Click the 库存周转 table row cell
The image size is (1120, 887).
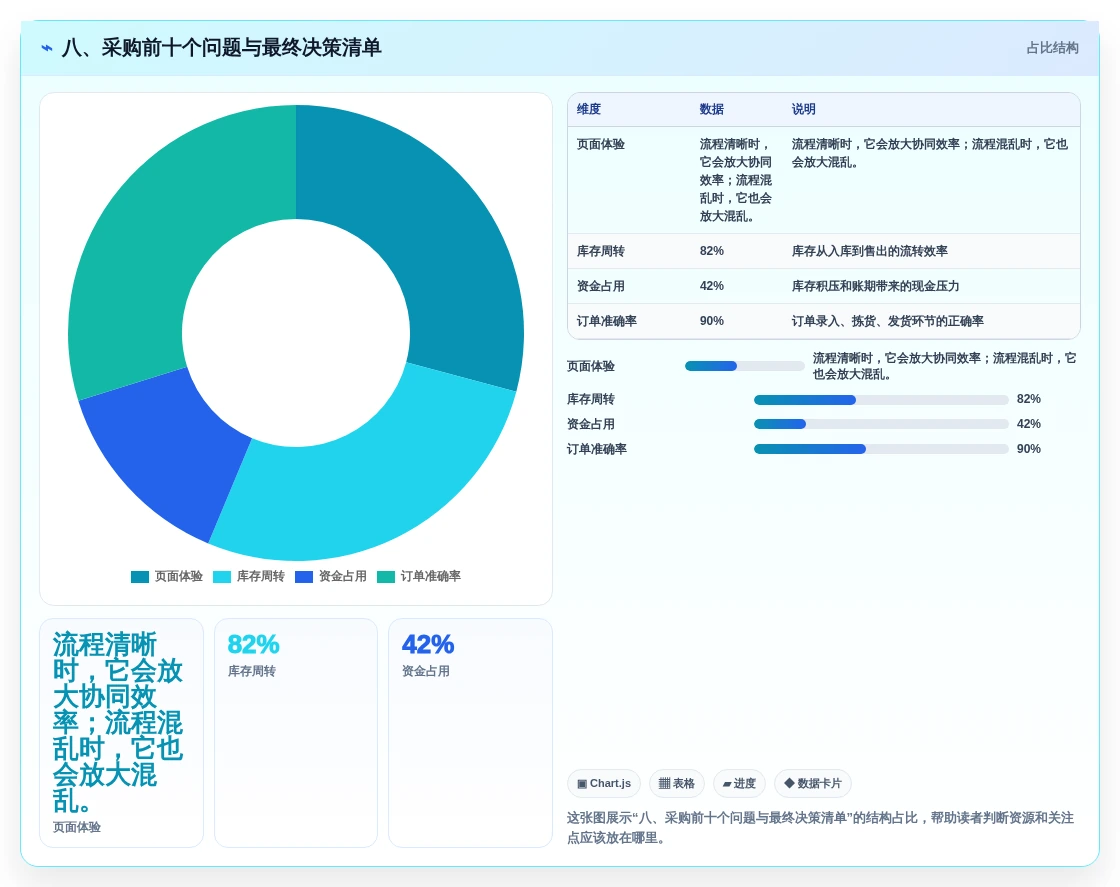[x=601, y=251]
